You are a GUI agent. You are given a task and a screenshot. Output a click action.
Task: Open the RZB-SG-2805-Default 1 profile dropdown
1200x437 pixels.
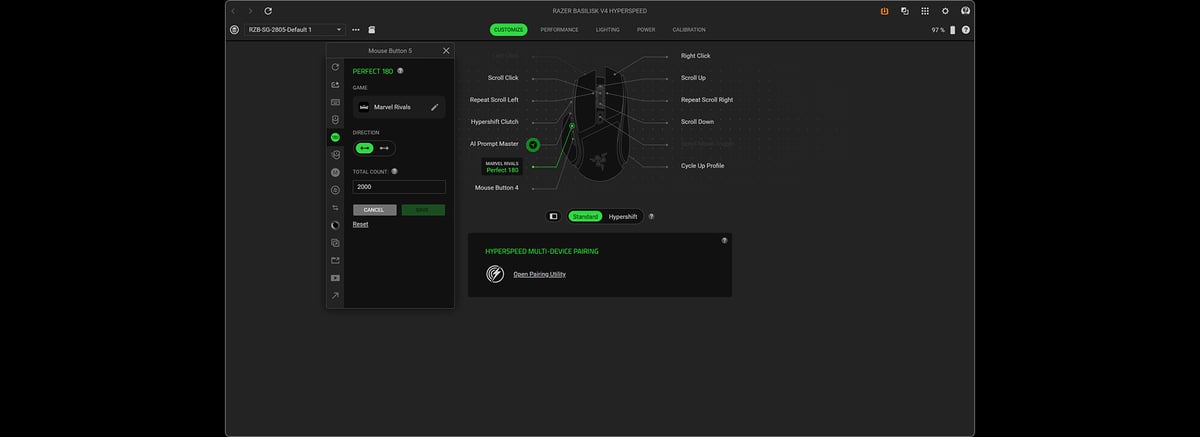(x=294, y=30)
